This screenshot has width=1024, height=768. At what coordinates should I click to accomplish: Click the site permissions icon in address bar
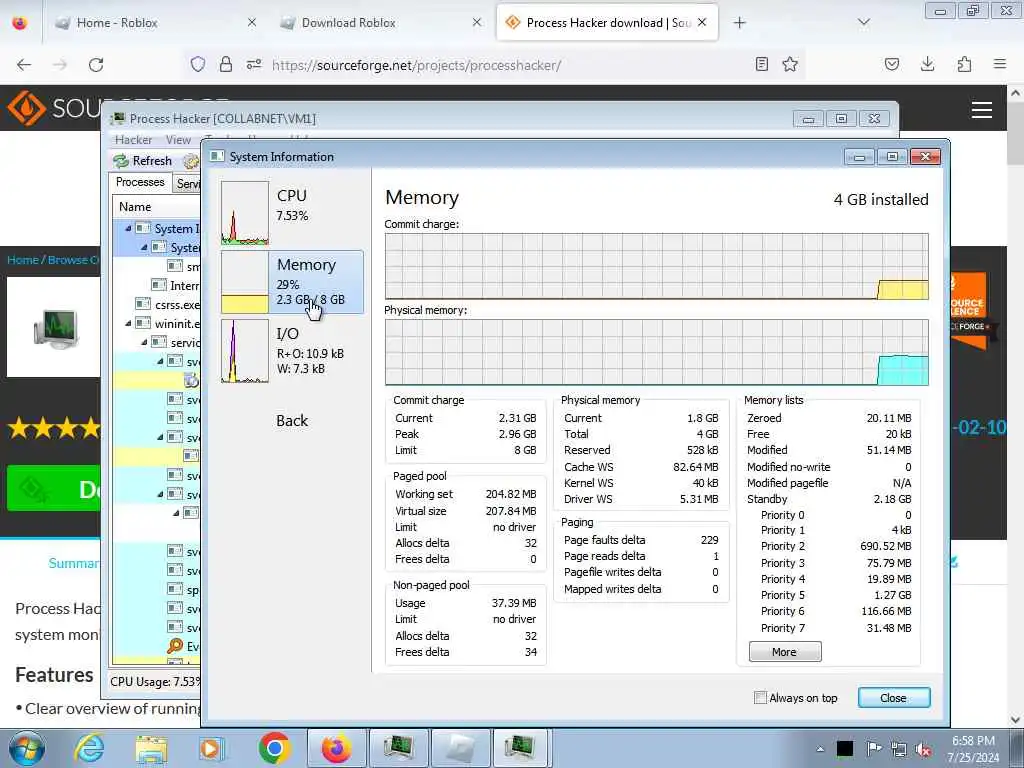point(254,64)
